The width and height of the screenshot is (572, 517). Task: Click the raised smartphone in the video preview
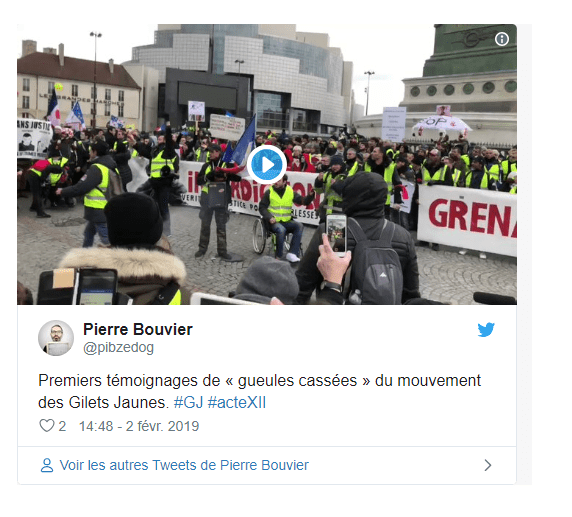click(336, 234)
